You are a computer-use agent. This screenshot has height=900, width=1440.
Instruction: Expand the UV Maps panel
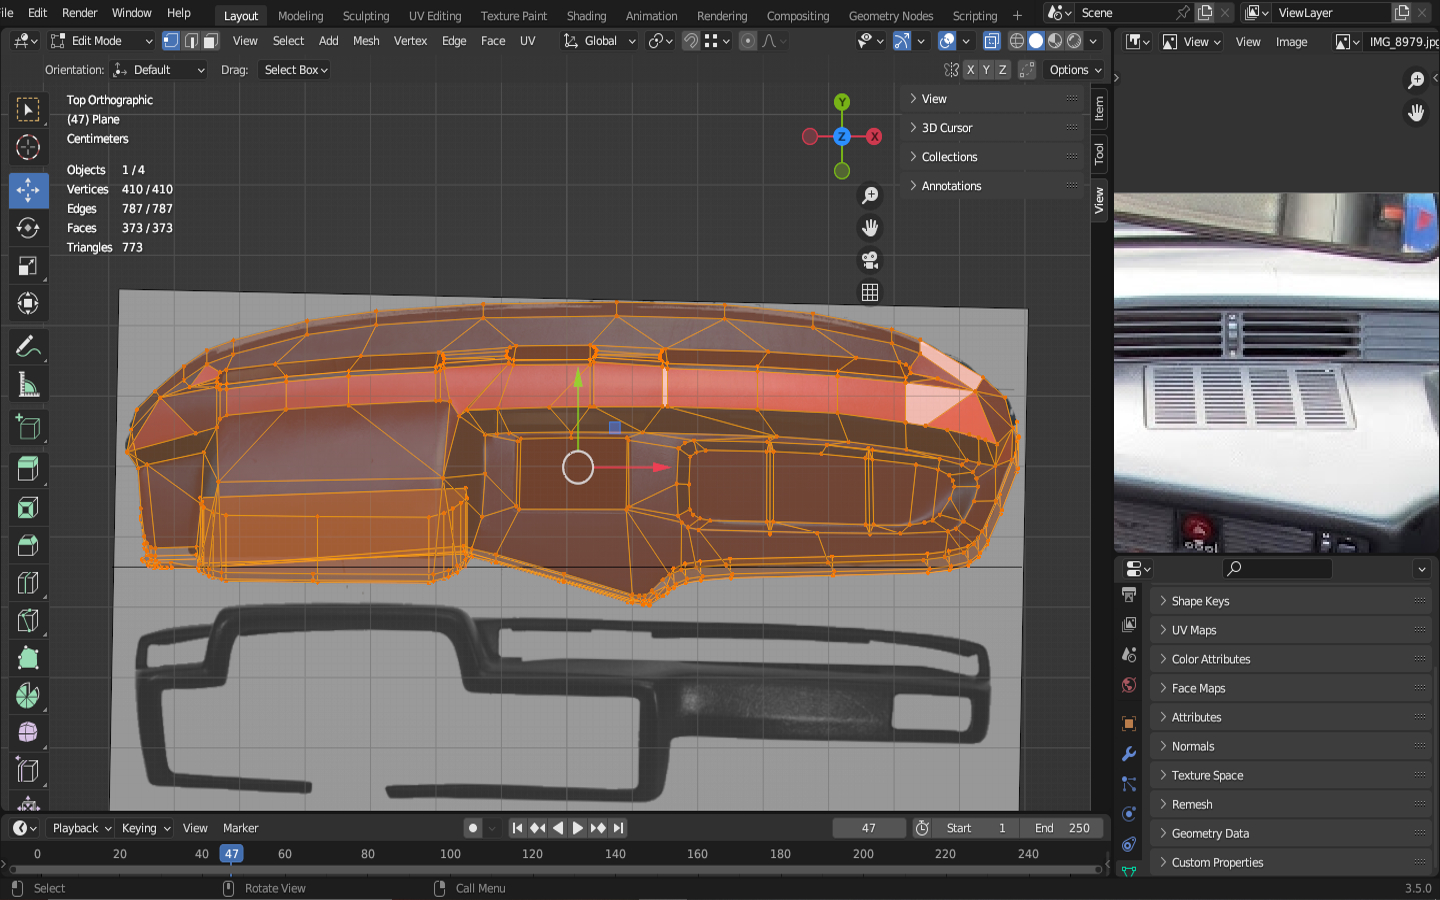pos(1194,630)
